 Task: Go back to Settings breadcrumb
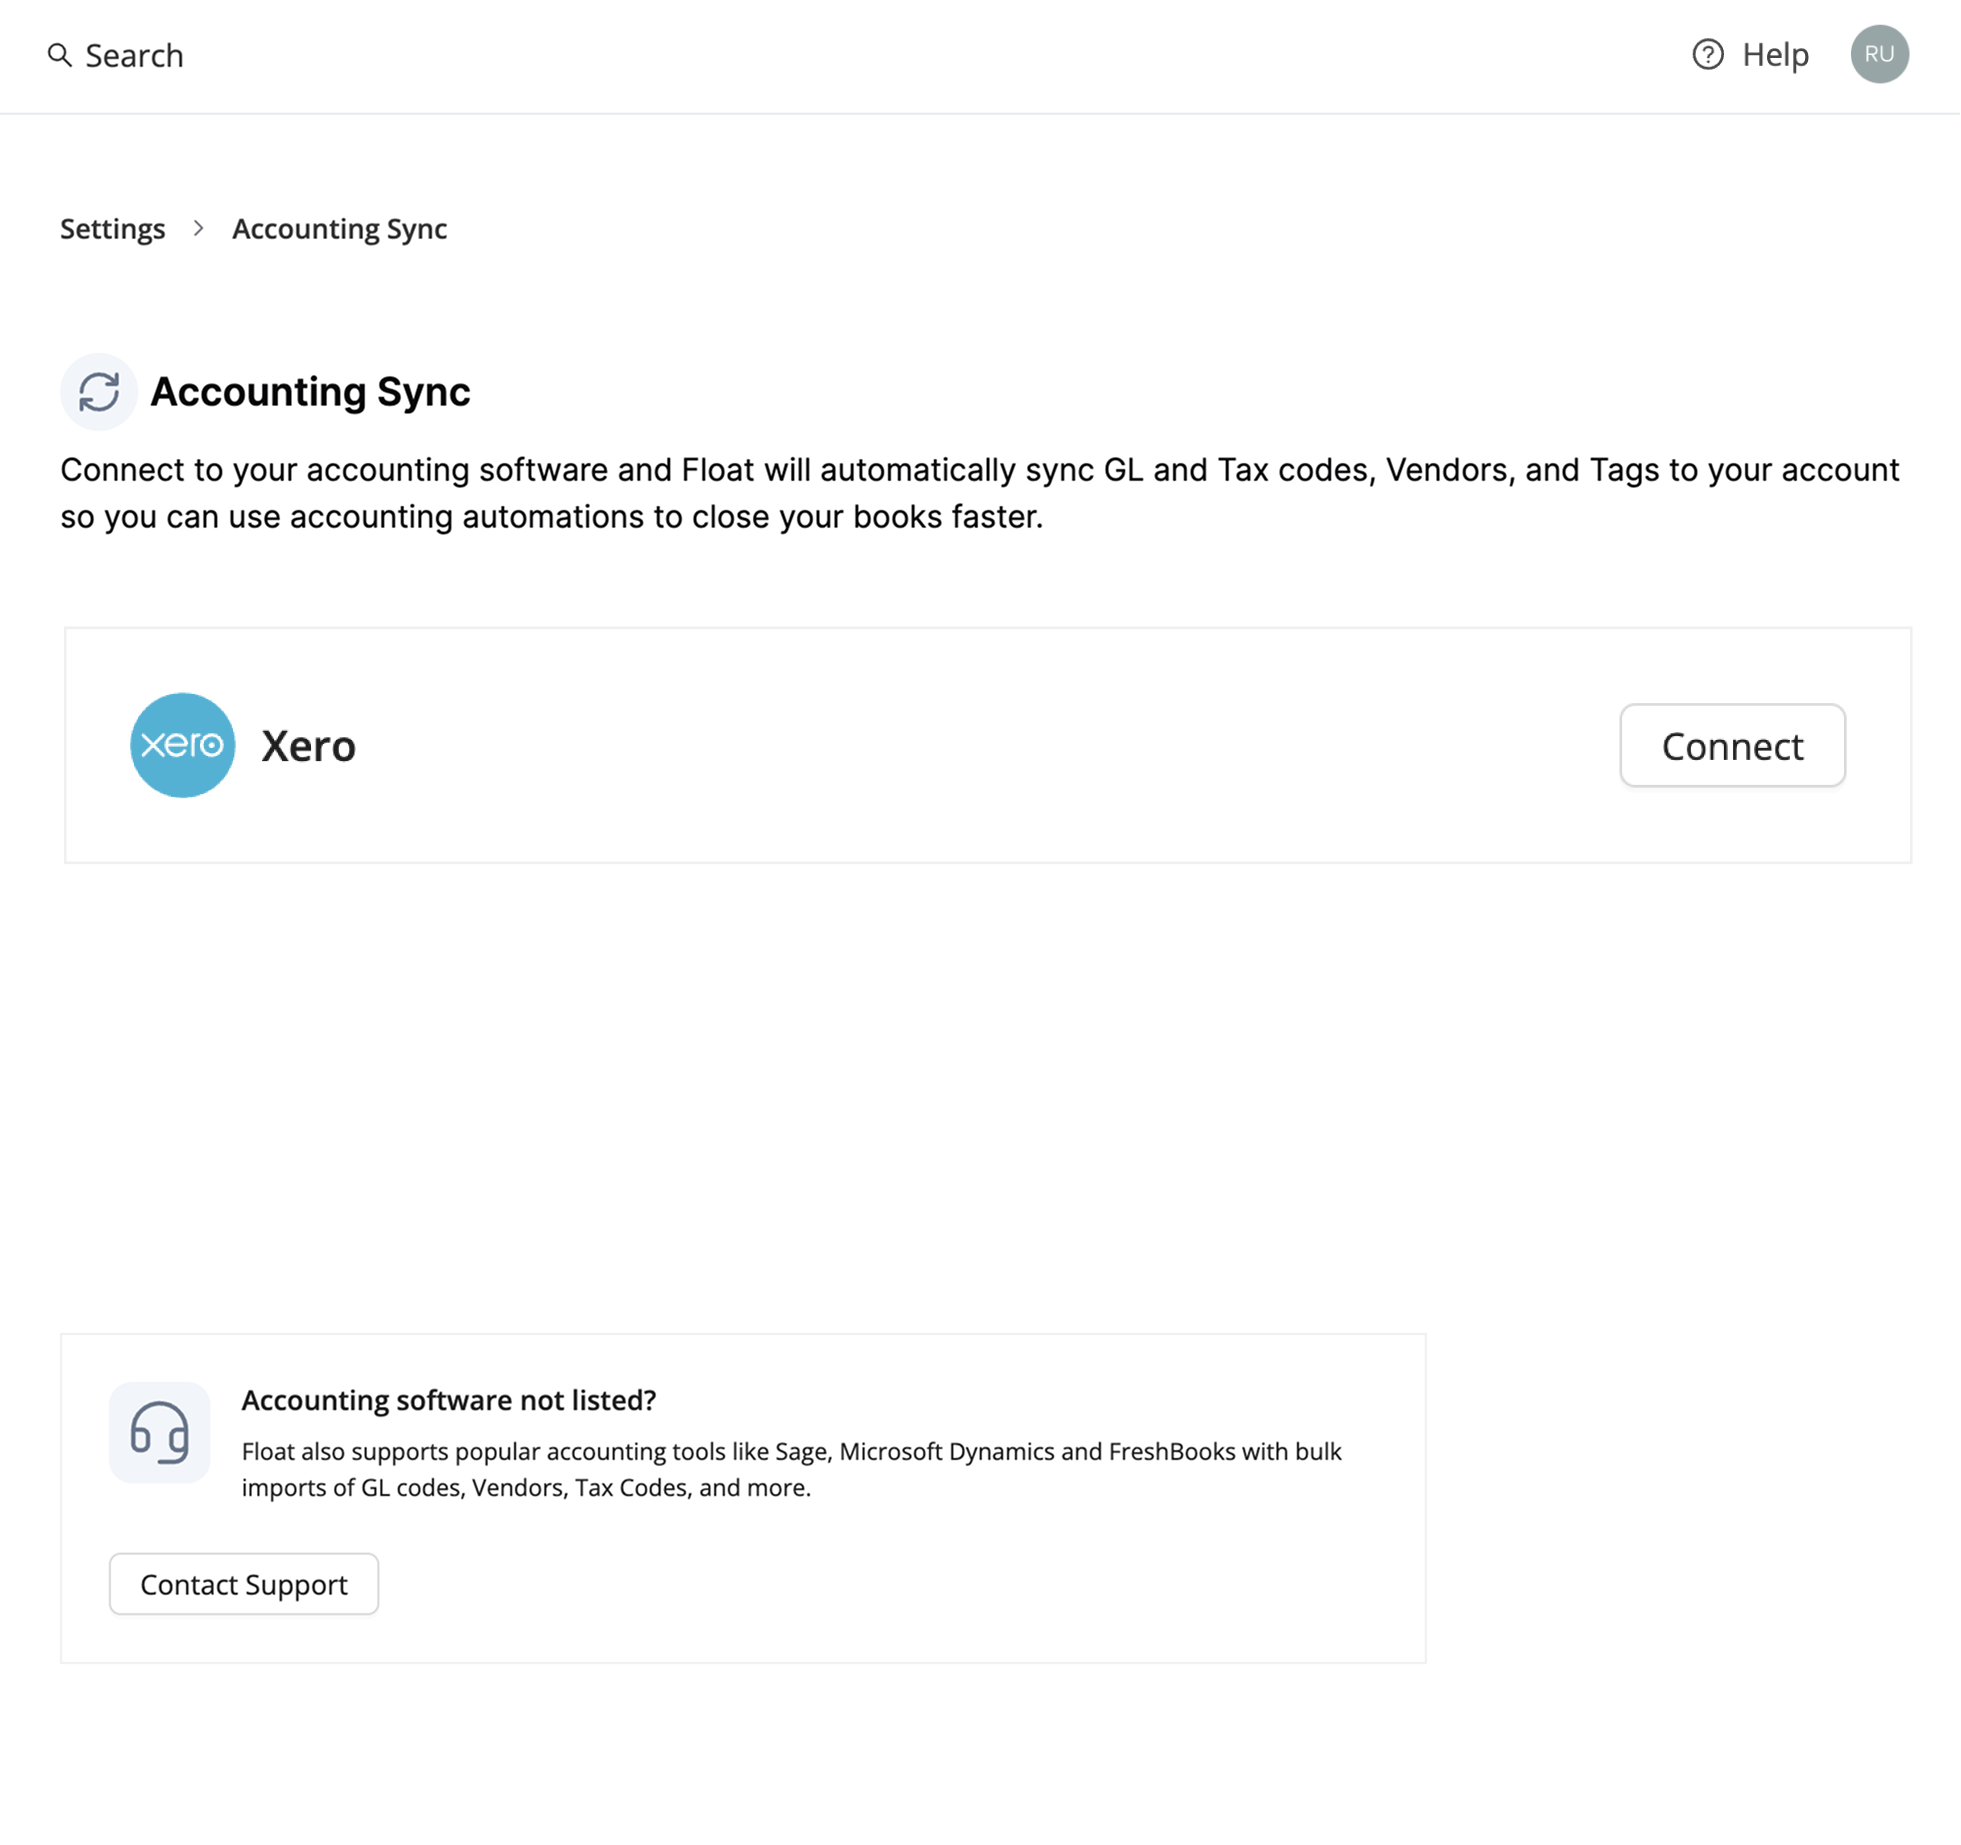[x=112, y=229]
